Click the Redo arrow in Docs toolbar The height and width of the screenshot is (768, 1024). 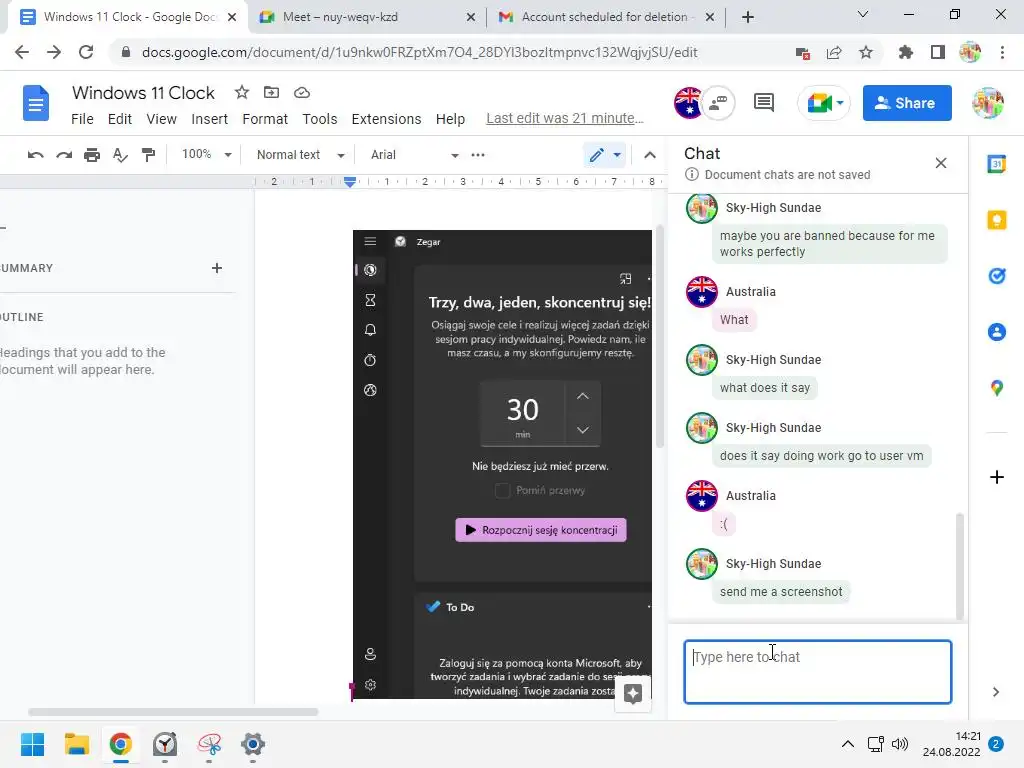[x=64, y=155]
